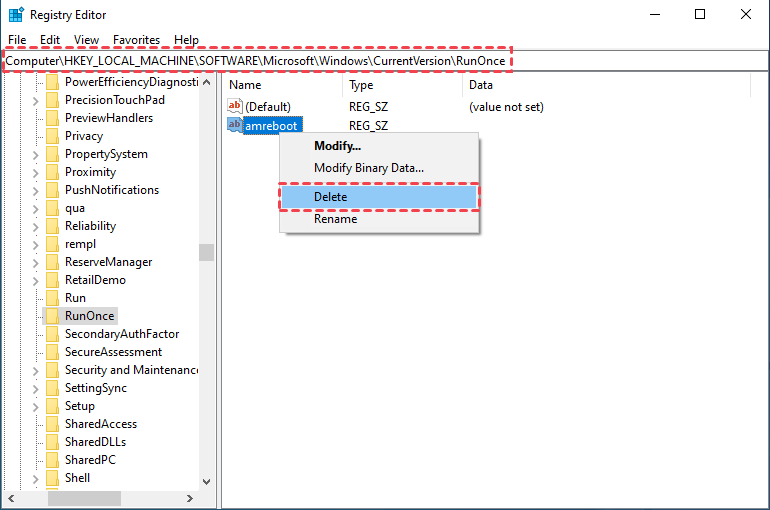Screen dimensions: 770x510
Task: Click the tree vertical scrollbar thumb
Action: click(207, 252)
